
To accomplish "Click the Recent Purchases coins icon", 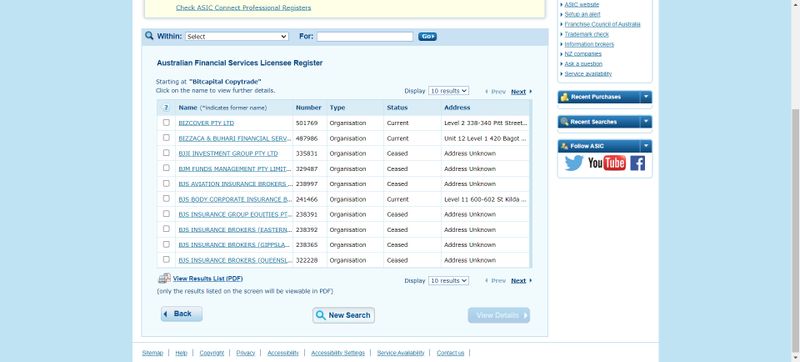I will [564, 97].
